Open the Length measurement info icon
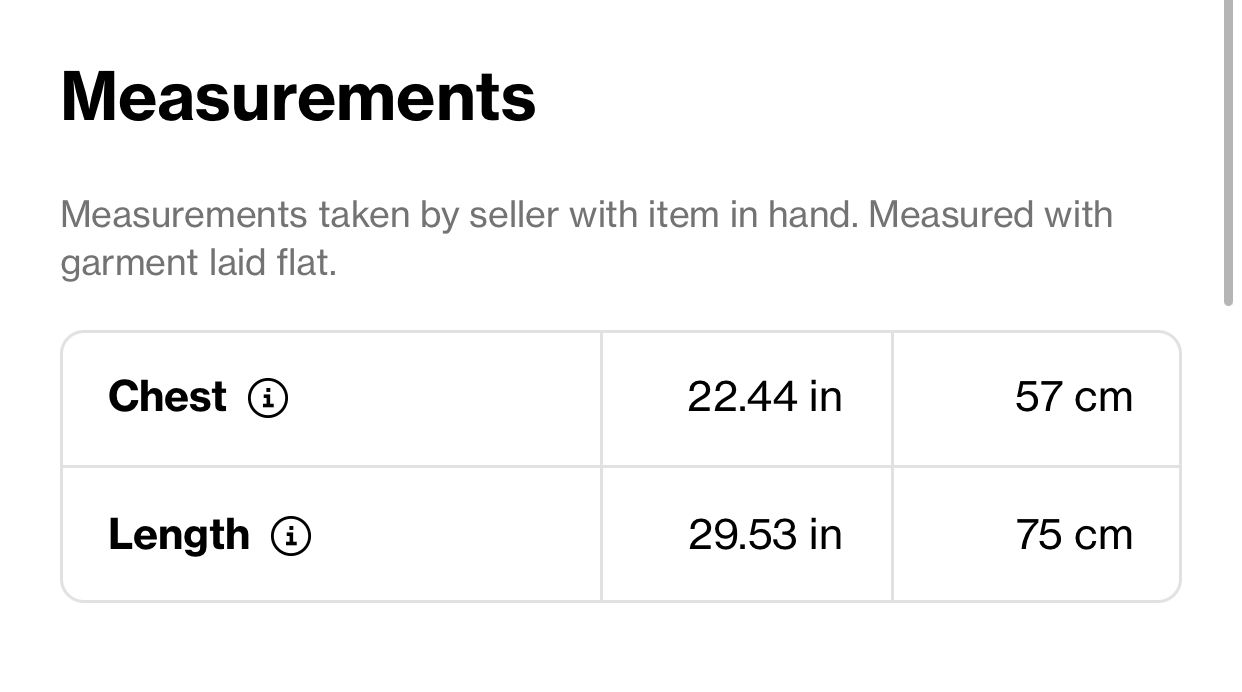 pyautogui.click(x=291, y=537)
